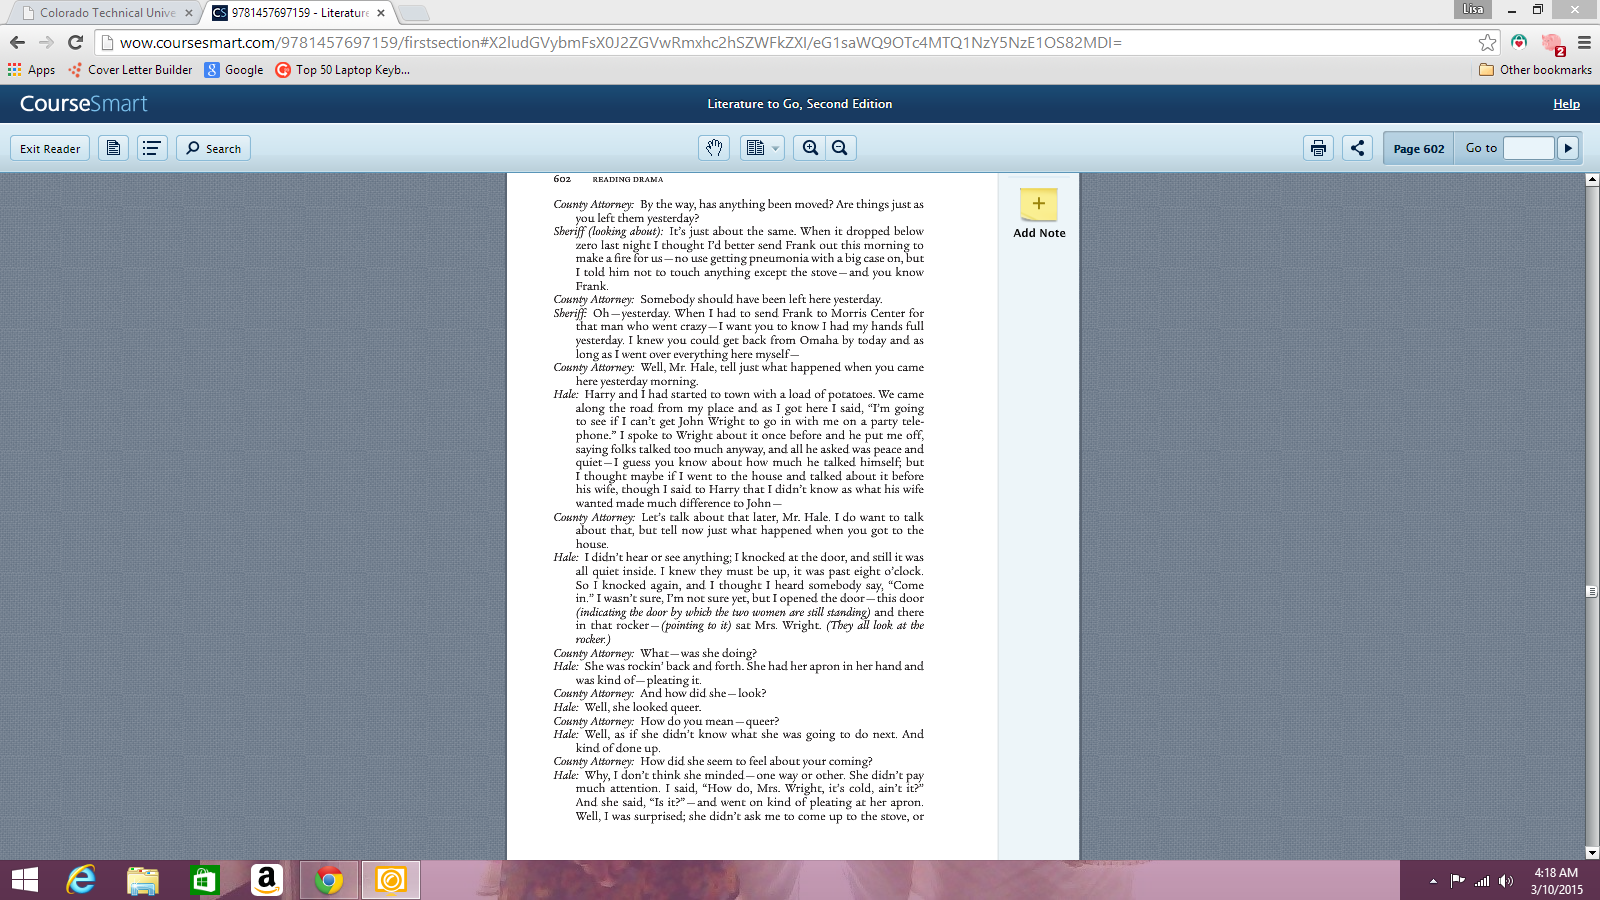Open the Chrome menu (three lines)
1600x900 pixels.
point(1584,42)
